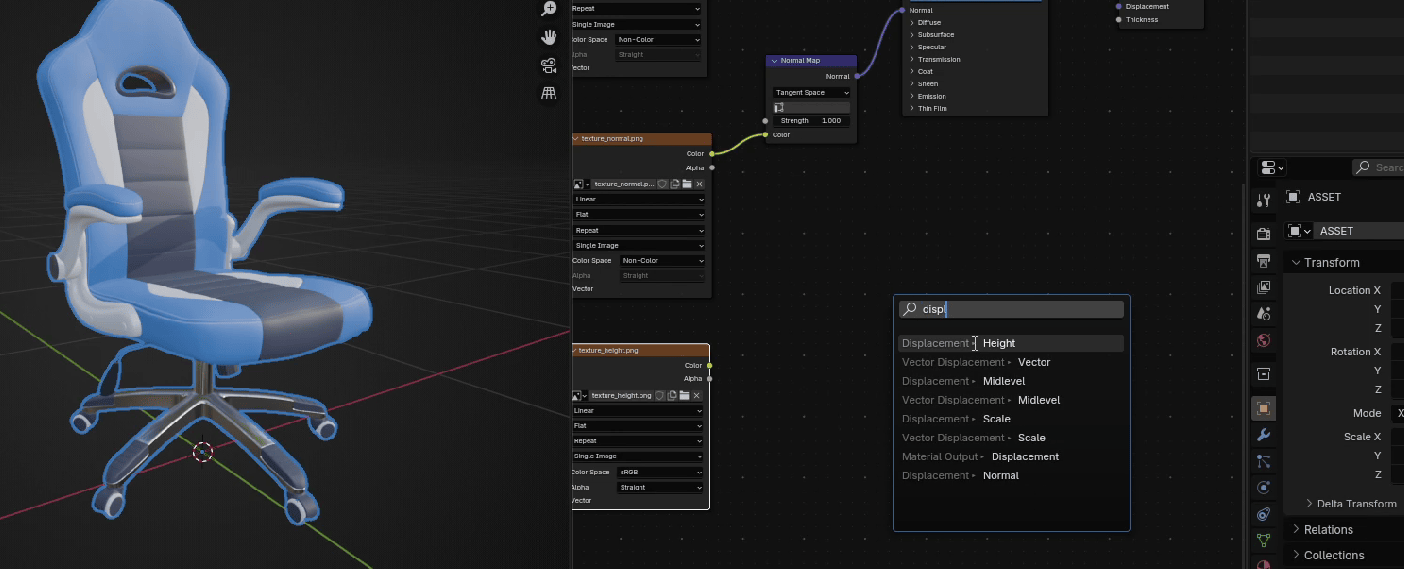Viewport: 1404px width, 569px height.
Task: Click folder icon on texture_height.png node
Action: [685, 396]
